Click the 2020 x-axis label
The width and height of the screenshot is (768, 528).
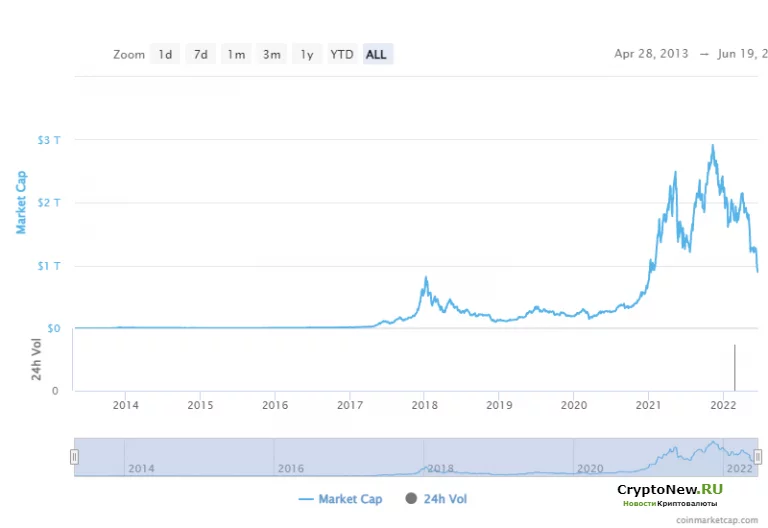click(574, 405)
